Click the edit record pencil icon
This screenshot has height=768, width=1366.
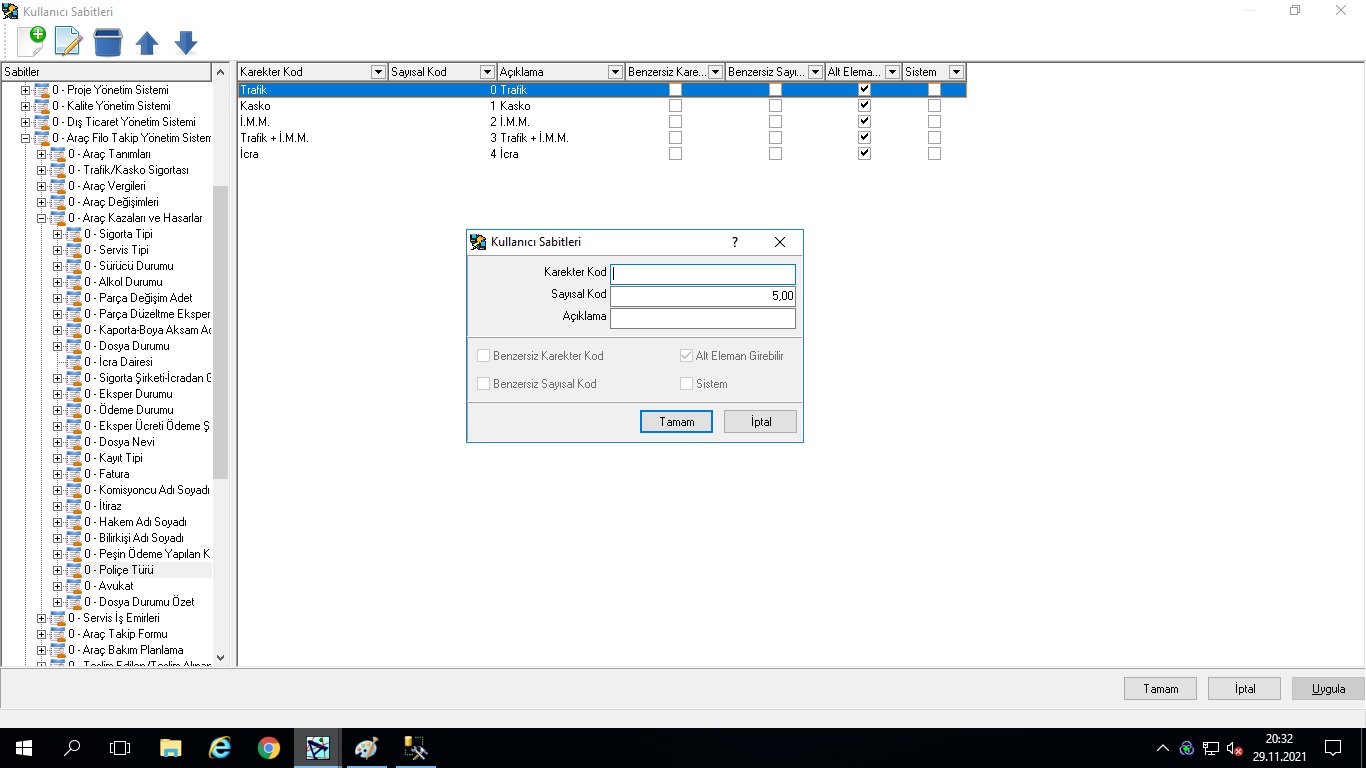coord(68,42)
